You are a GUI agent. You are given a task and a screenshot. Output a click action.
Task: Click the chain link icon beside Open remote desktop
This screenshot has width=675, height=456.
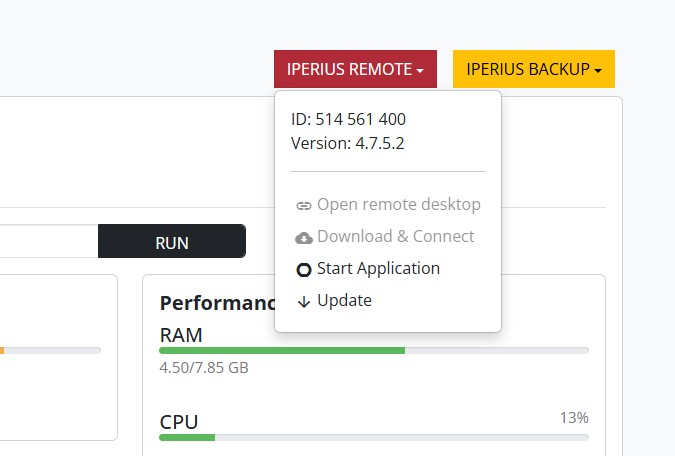tap(304, 205)
